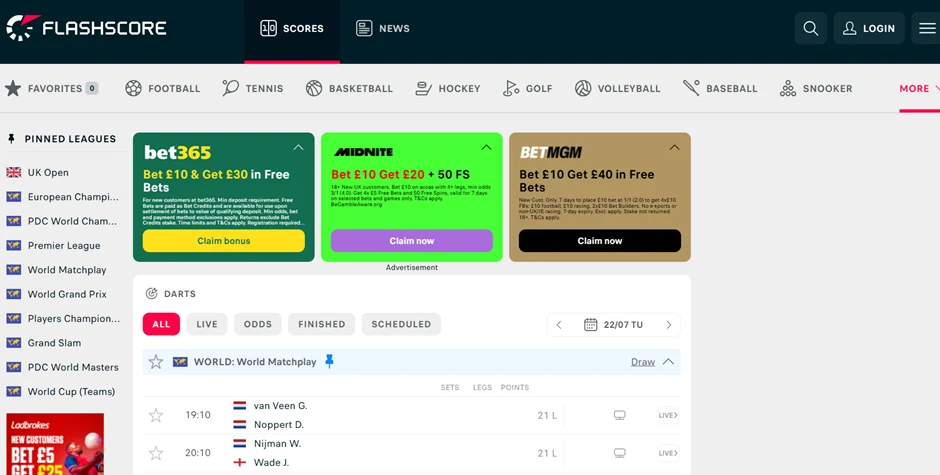Star the van Veen vs Noppert match
This screenshot has height=475, width=940.
(x=156, y=415)
